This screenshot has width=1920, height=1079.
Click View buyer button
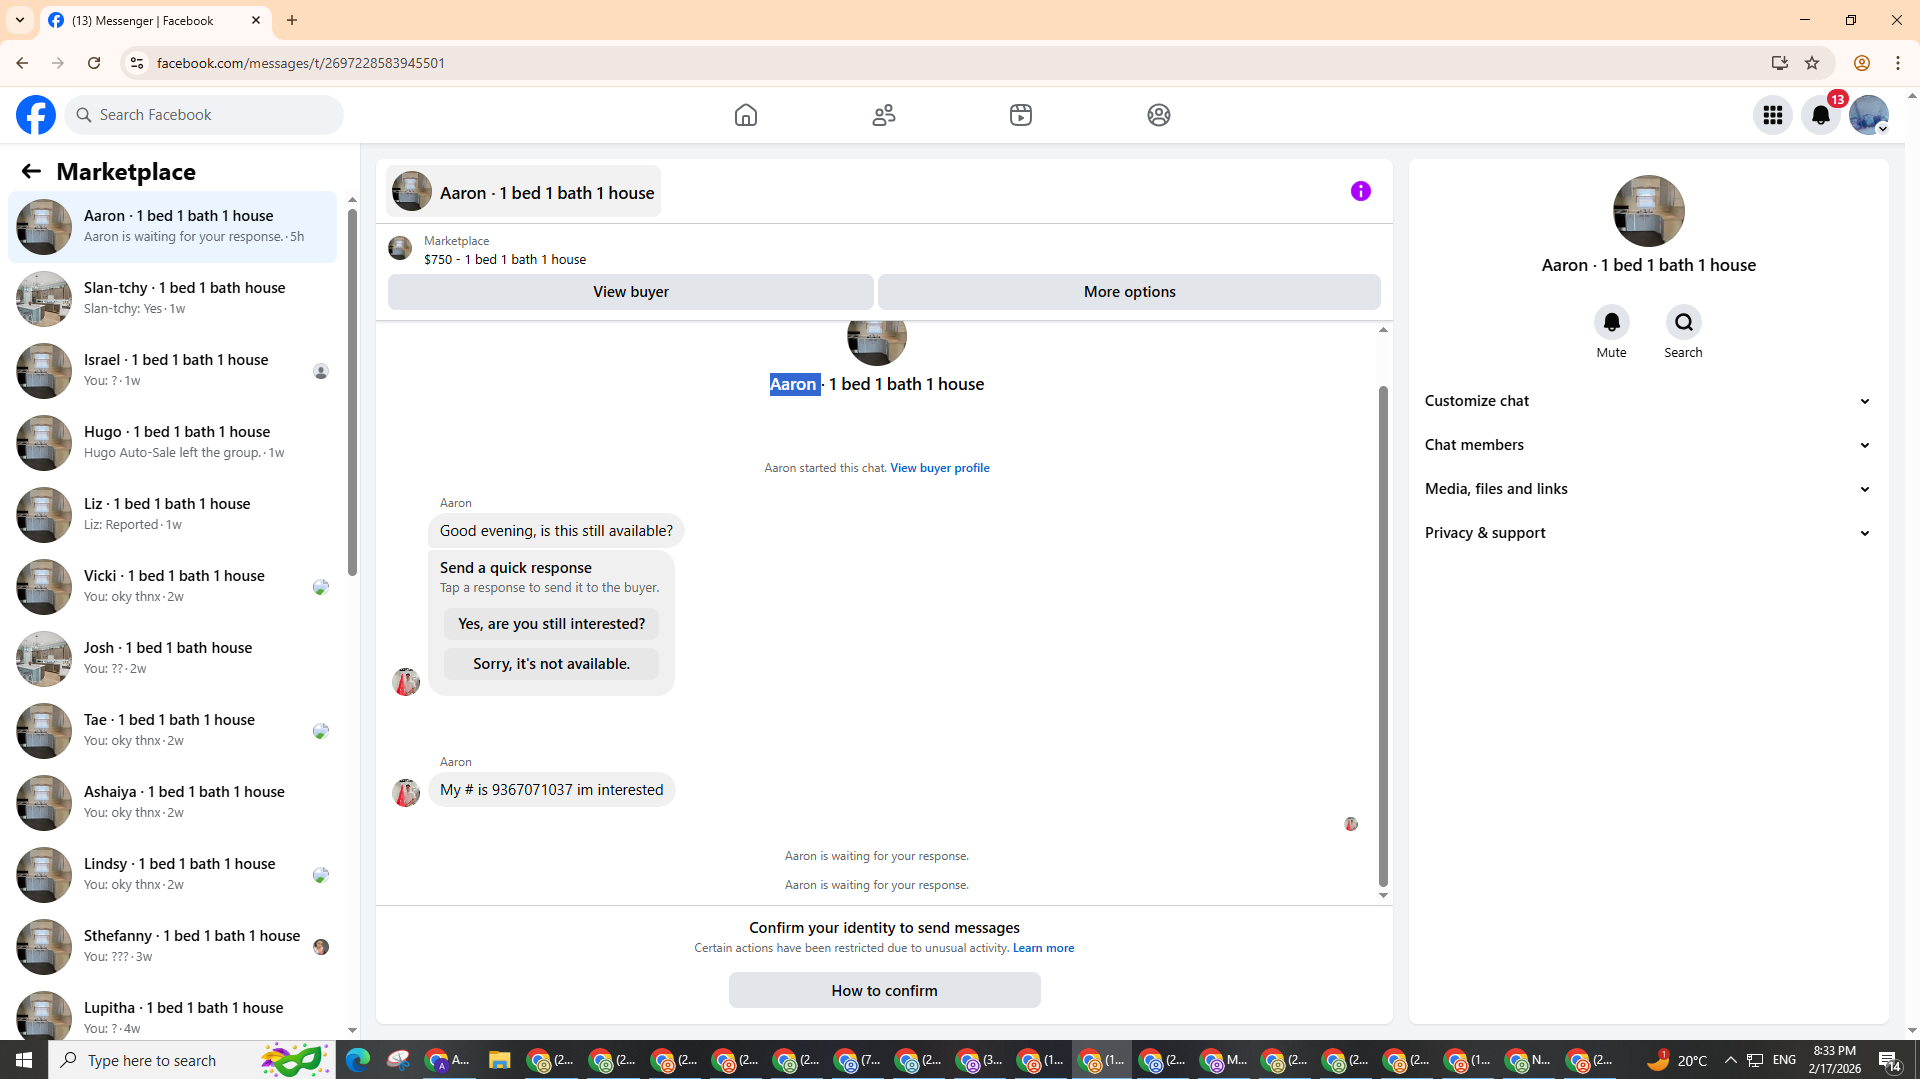(631, 292)
